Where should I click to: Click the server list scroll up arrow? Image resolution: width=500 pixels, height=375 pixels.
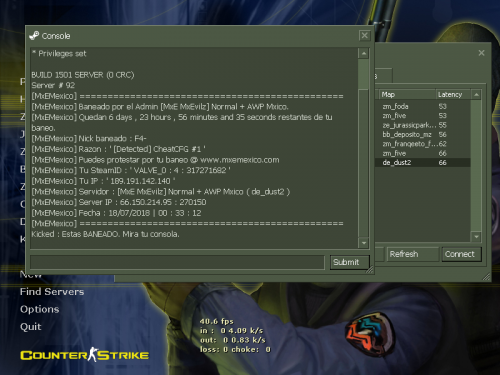coord(476,95)
